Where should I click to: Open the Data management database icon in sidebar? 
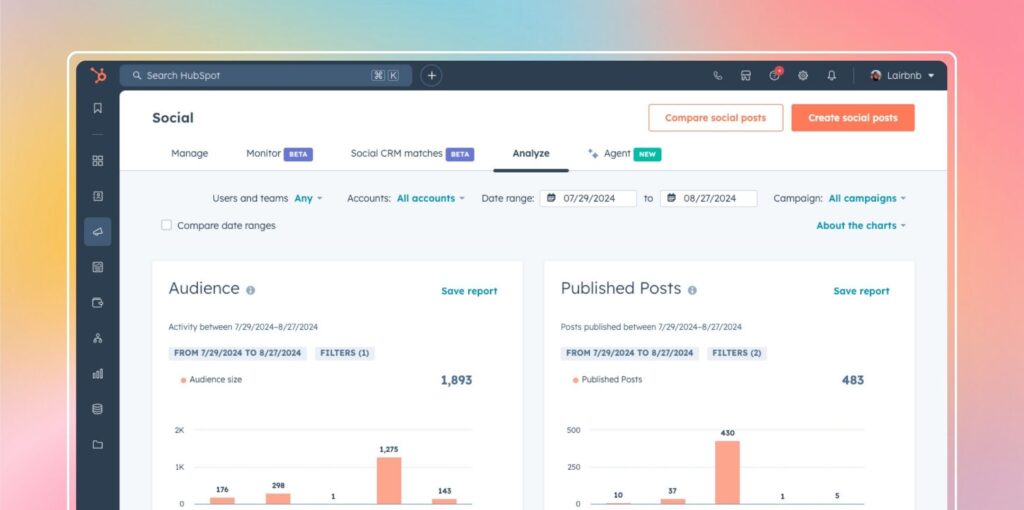[x=97, y=409]
